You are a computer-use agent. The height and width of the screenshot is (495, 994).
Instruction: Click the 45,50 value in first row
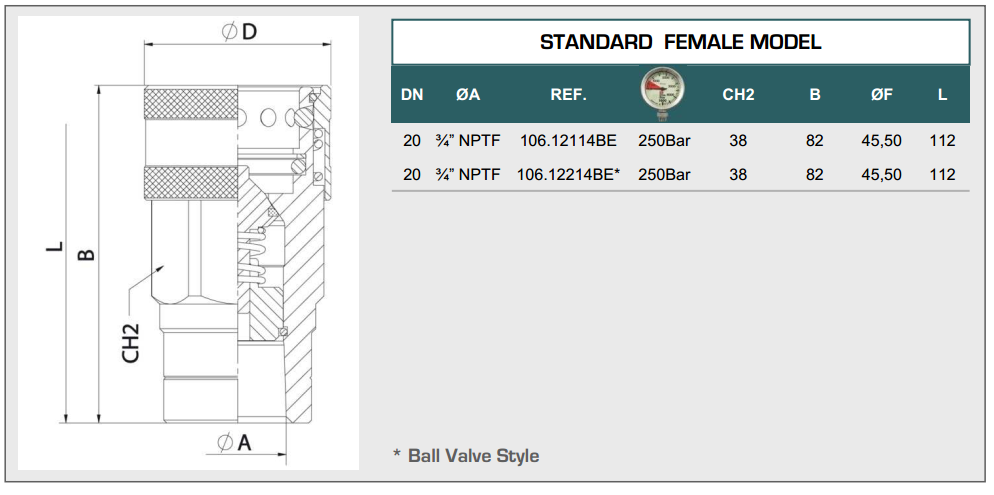881,141
